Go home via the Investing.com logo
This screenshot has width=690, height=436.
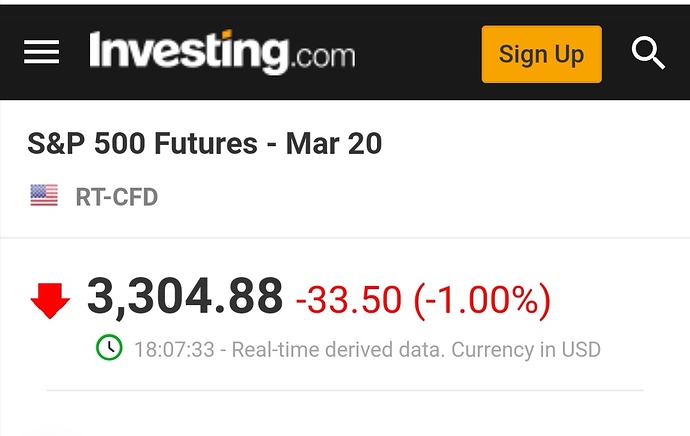point(222,52)
